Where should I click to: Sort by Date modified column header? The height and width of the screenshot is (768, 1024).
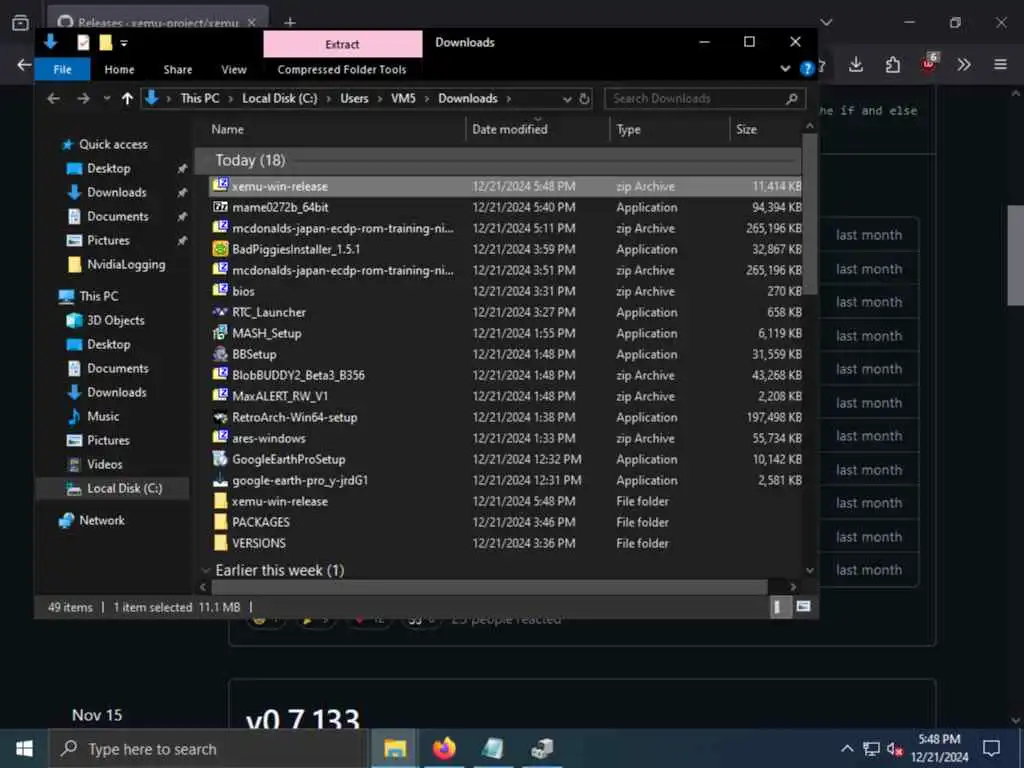(x=538, y=129)
